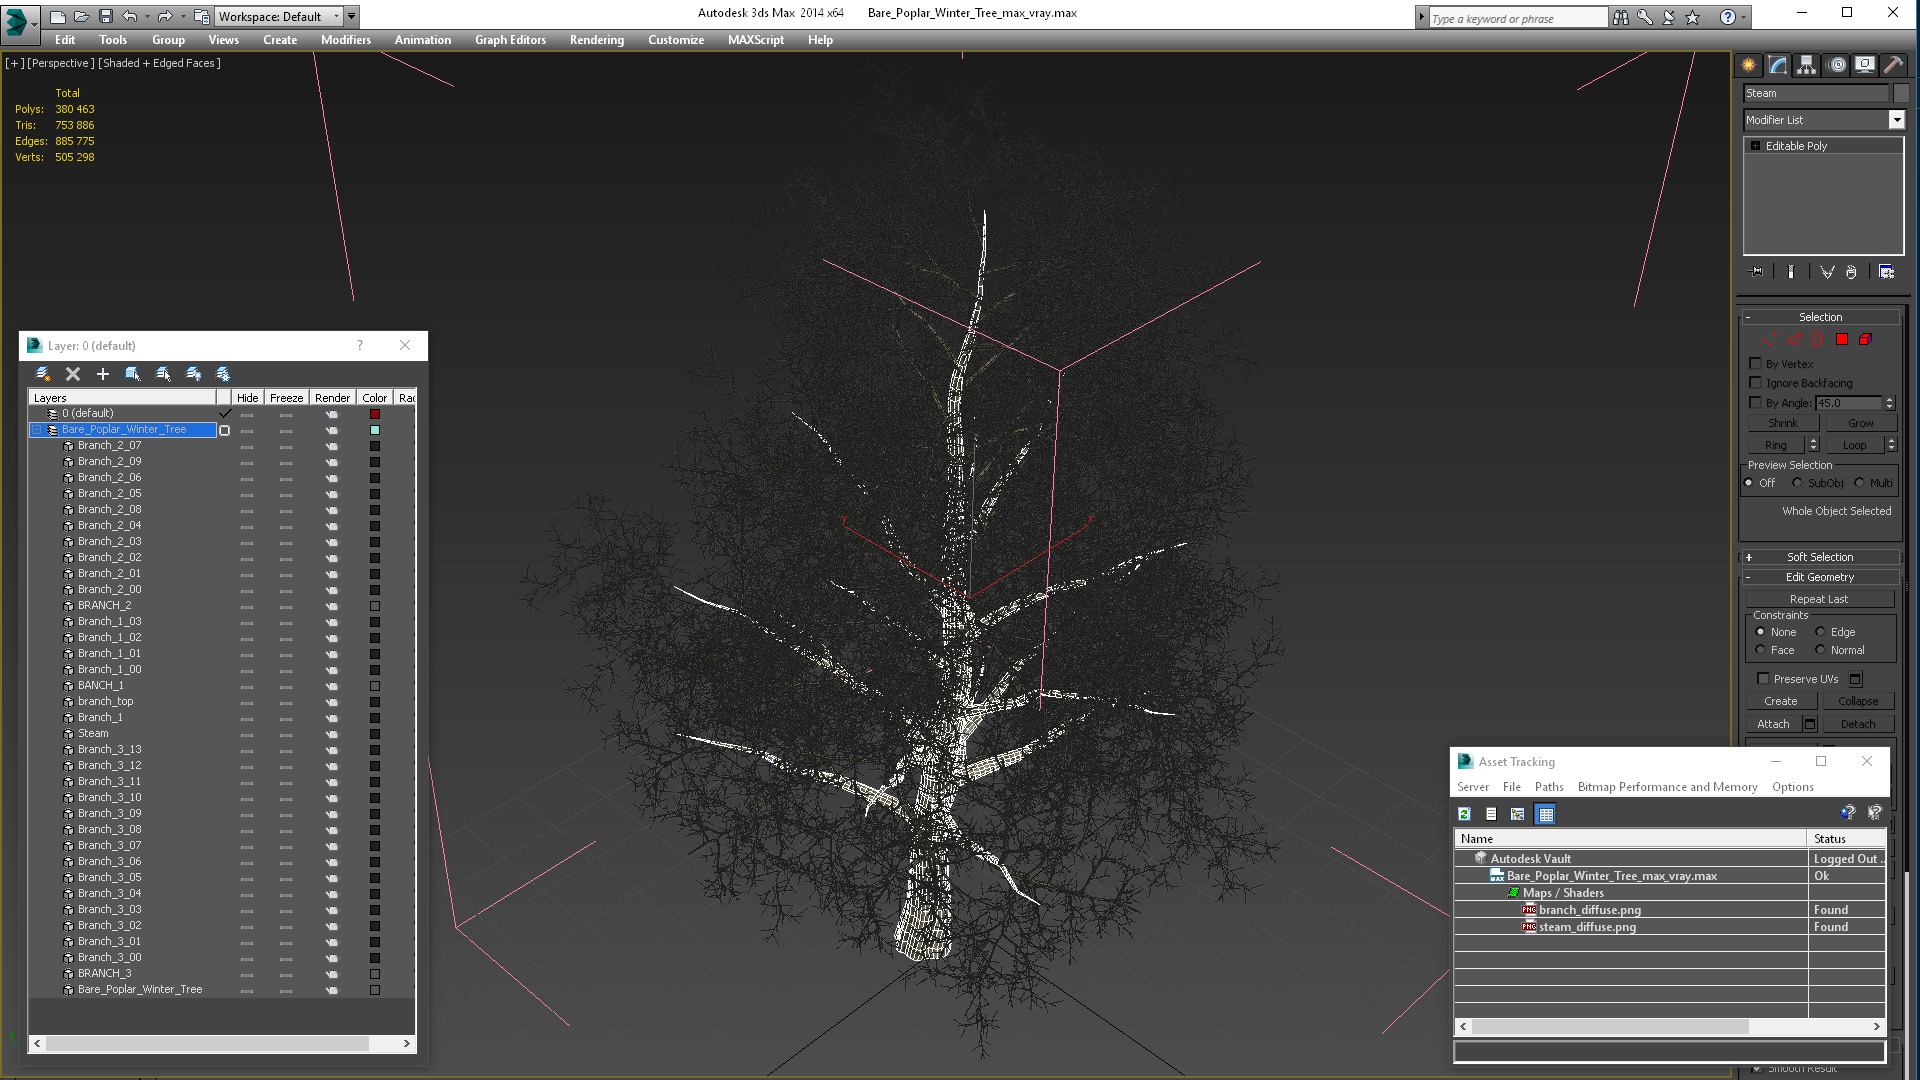Click Create New Layer icon

43,374
